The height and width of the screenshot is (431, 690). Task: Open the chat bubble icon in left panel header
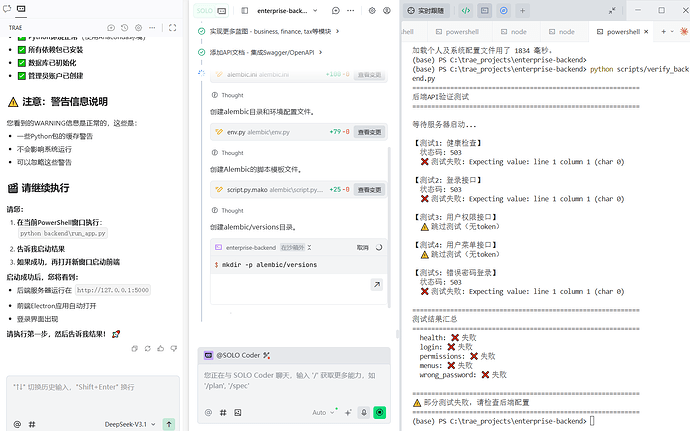tap(7, 8)
